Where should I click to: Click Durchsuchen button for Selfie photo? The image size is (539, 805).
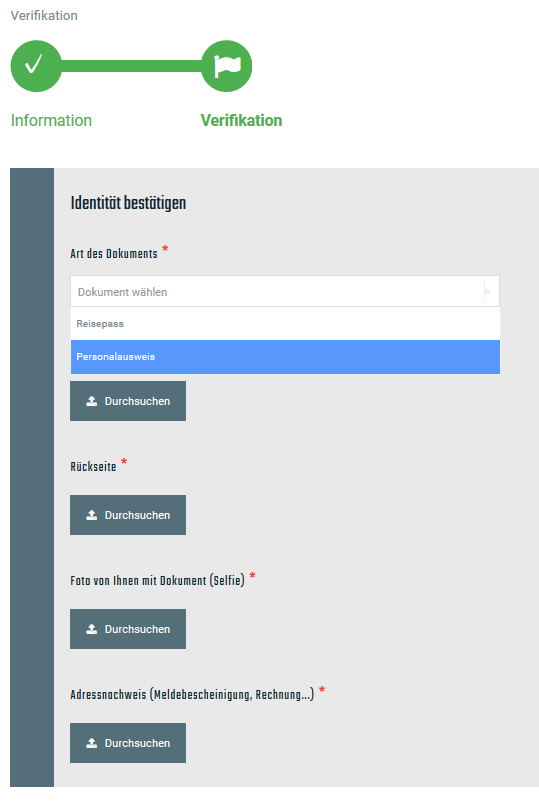coord(128,629)
